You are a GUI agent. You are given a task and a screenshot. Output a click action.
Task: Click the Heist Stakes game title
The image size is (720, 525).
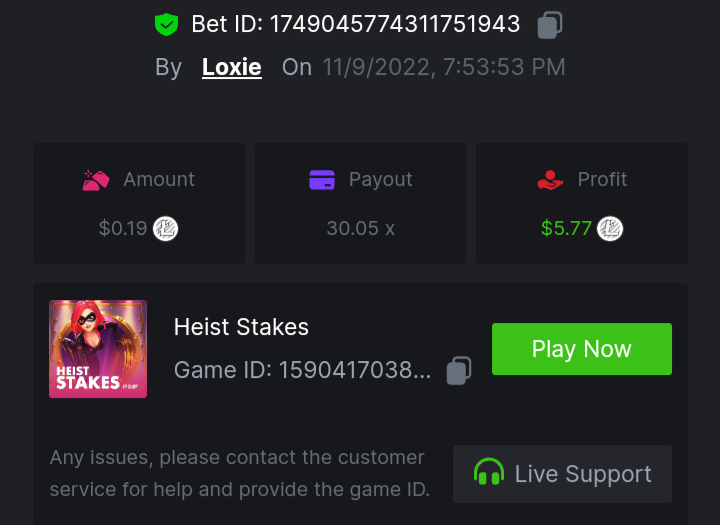[241, 327]
